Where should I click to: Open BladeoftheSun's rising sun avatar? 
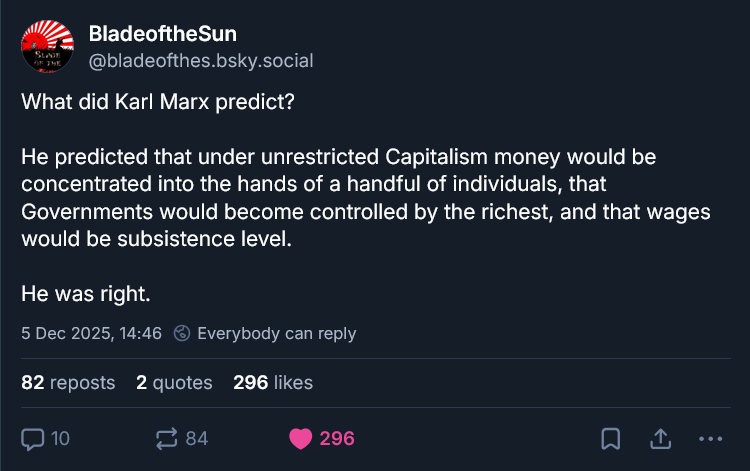point(46,46)
